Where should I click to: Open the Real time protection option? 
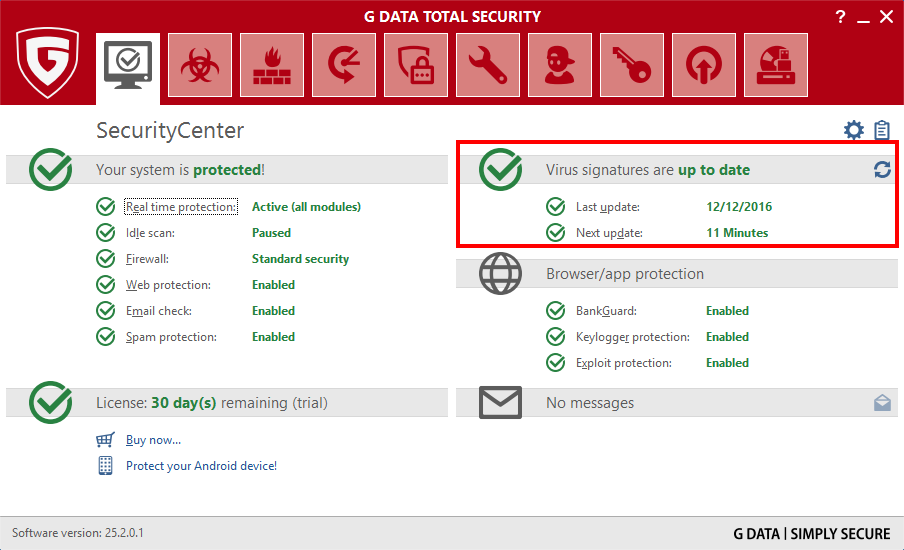tap(181, 207)
